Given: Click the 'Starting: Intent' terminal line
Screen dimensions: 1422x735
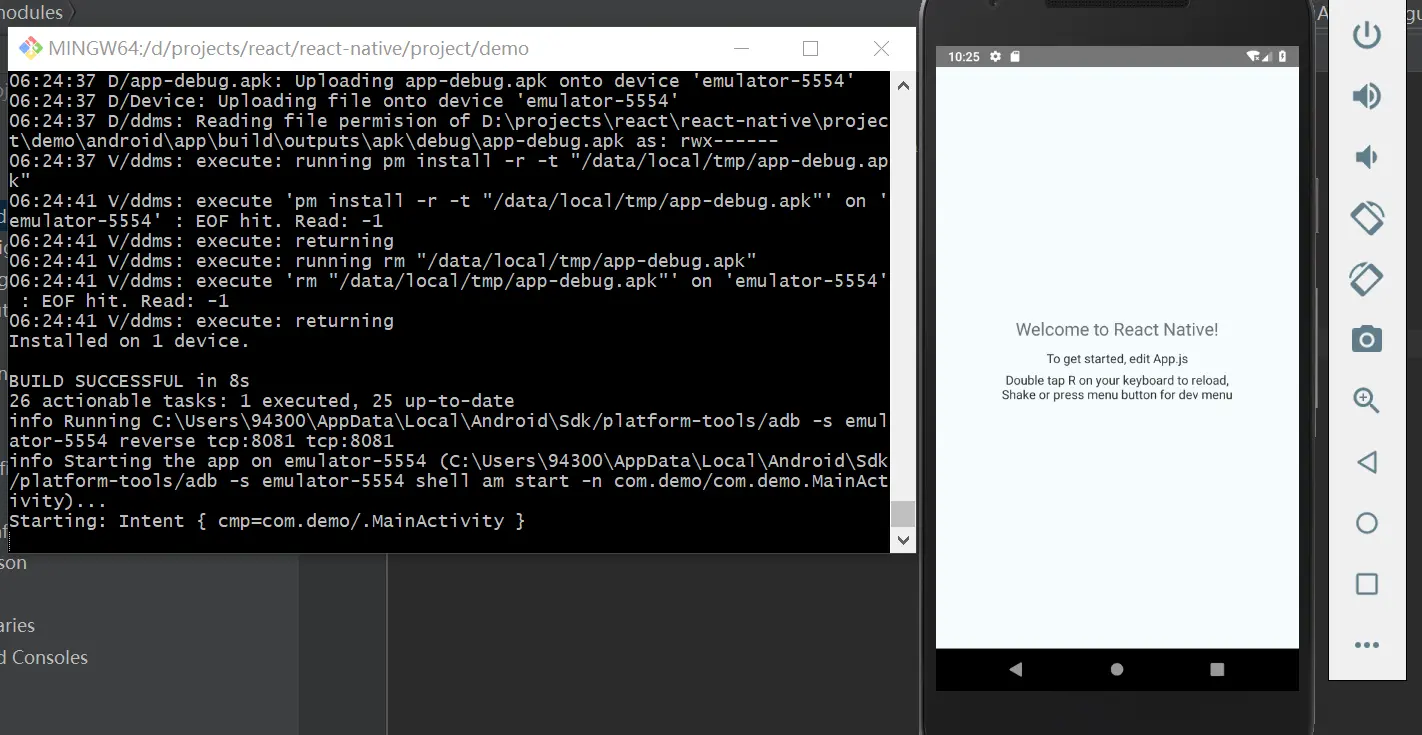Looking at the screenshot, I should click(x=267, y=521).
